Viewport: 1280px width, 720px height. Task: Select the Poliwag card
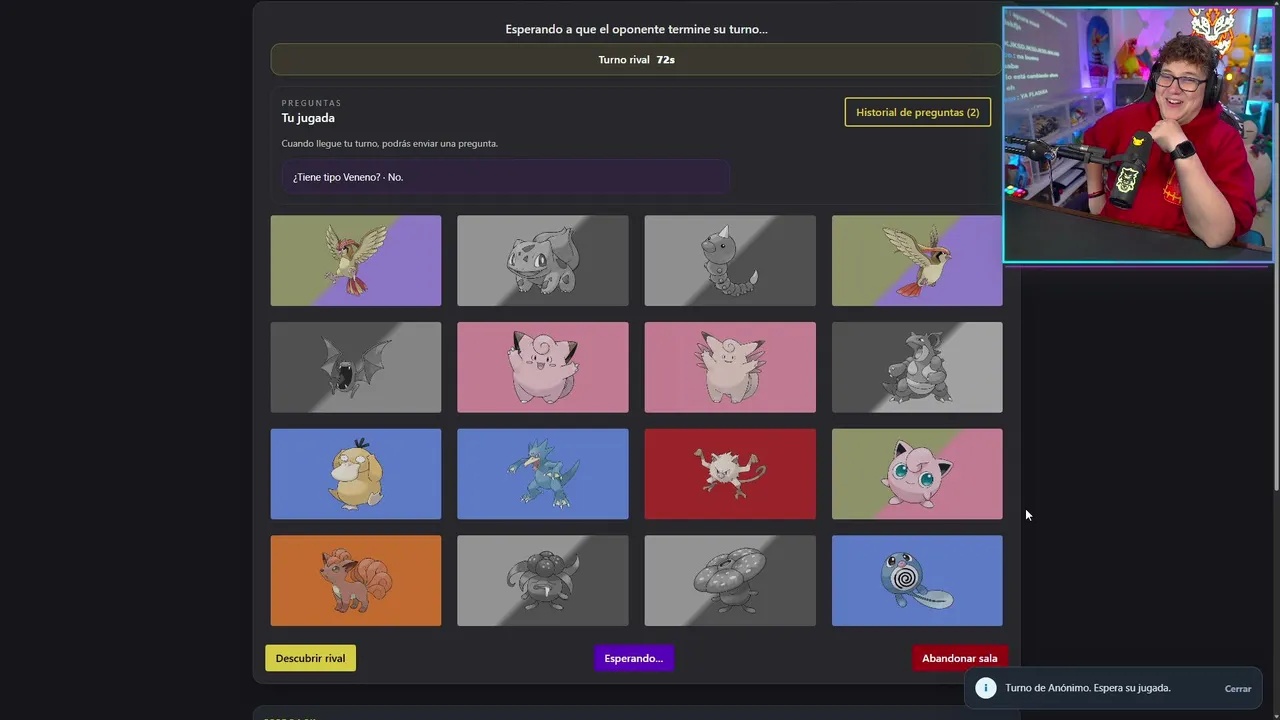click(x=917, y=581)
